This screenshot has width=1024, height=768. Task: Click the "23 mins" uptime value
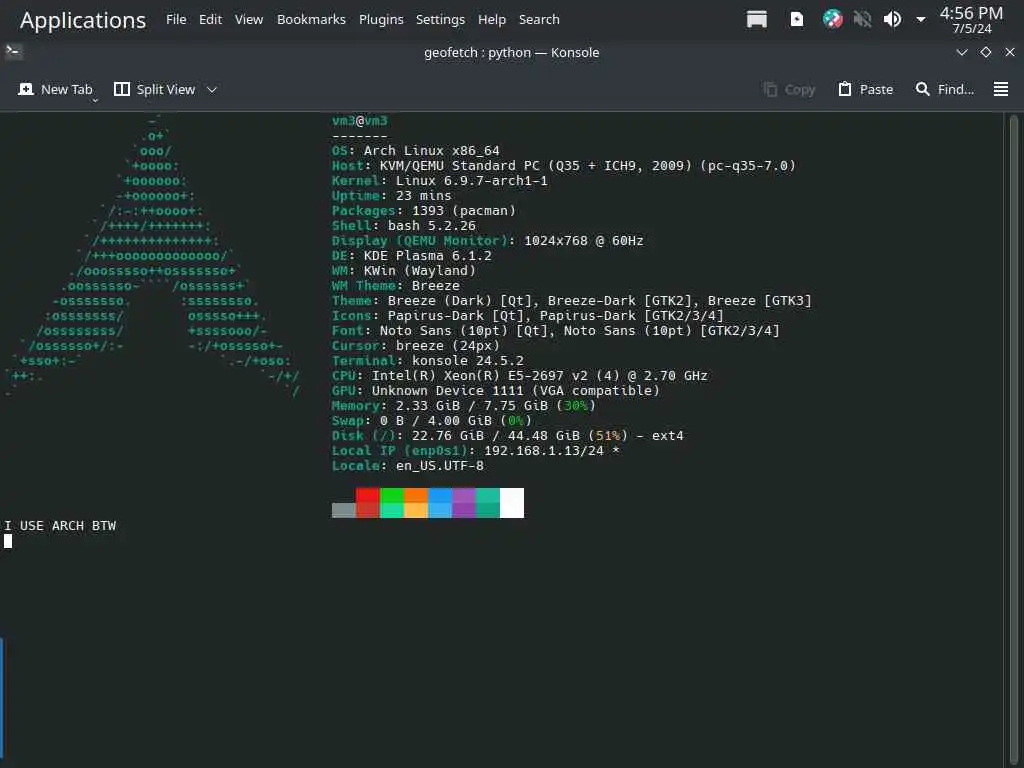point(423,196)
